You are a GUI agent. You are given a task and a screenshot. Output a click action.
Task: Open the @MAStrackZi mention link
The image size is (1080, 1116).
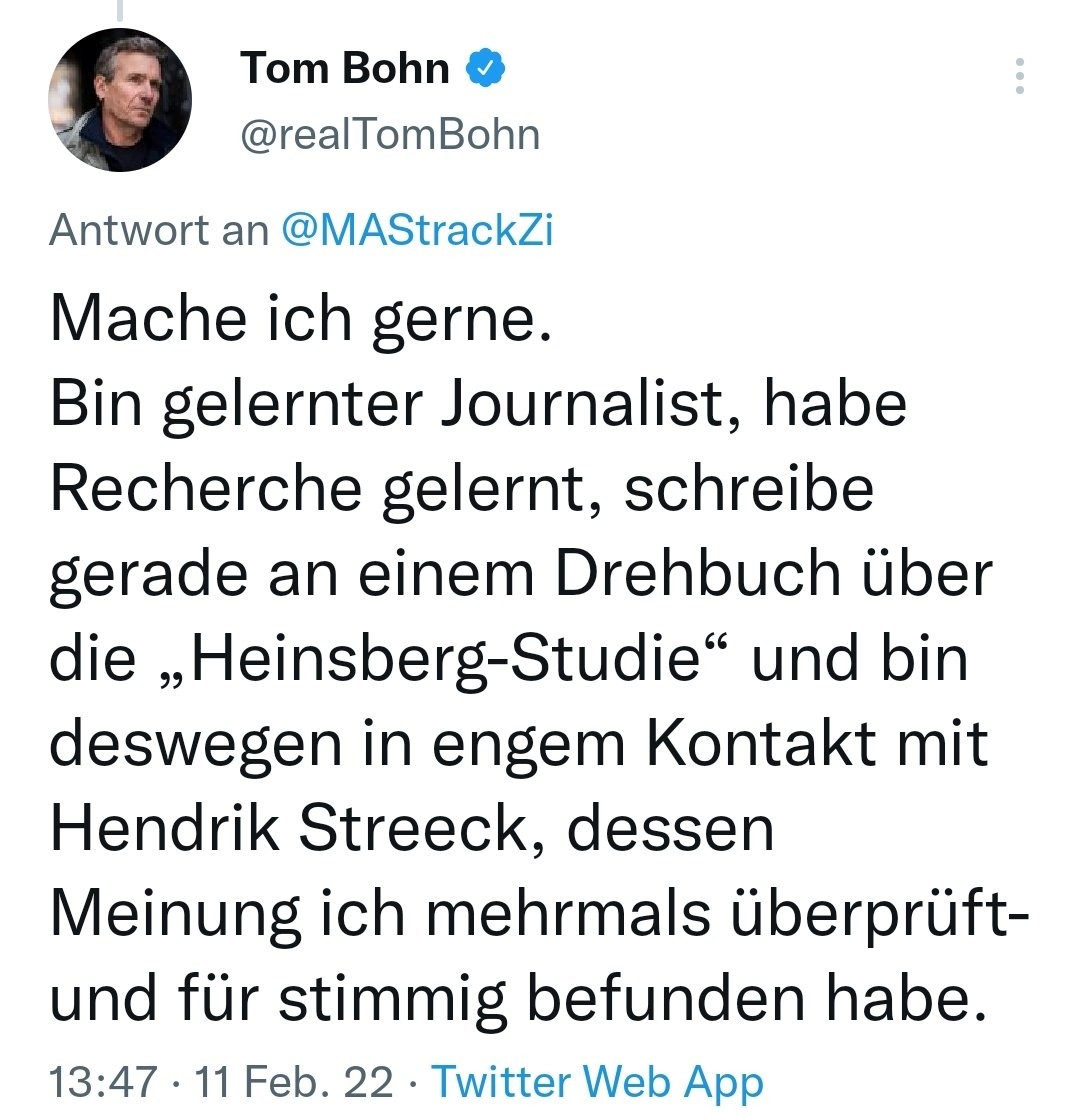pos(418,231)
